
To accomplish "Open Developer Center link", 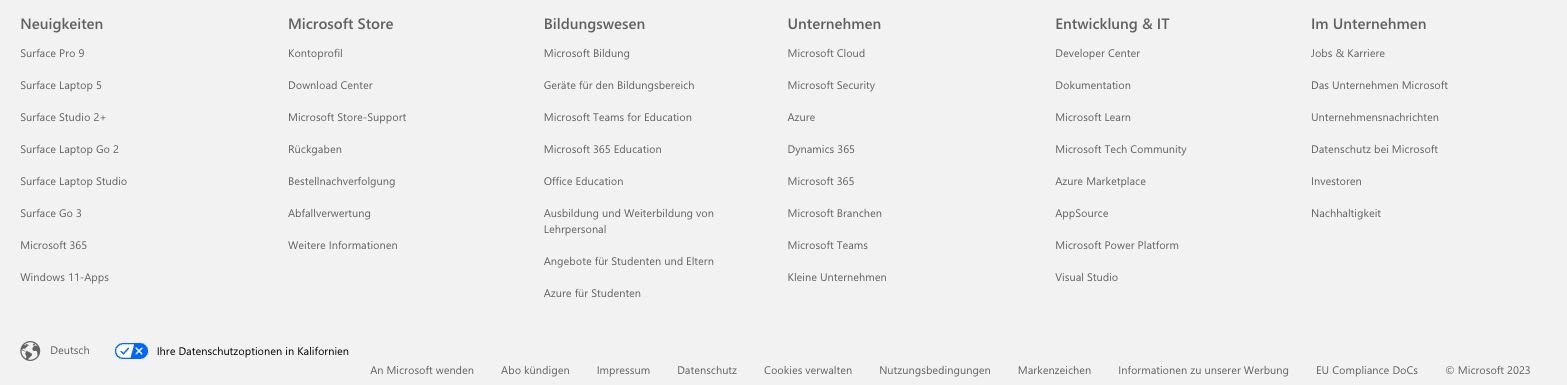I will pos(1097,54).
